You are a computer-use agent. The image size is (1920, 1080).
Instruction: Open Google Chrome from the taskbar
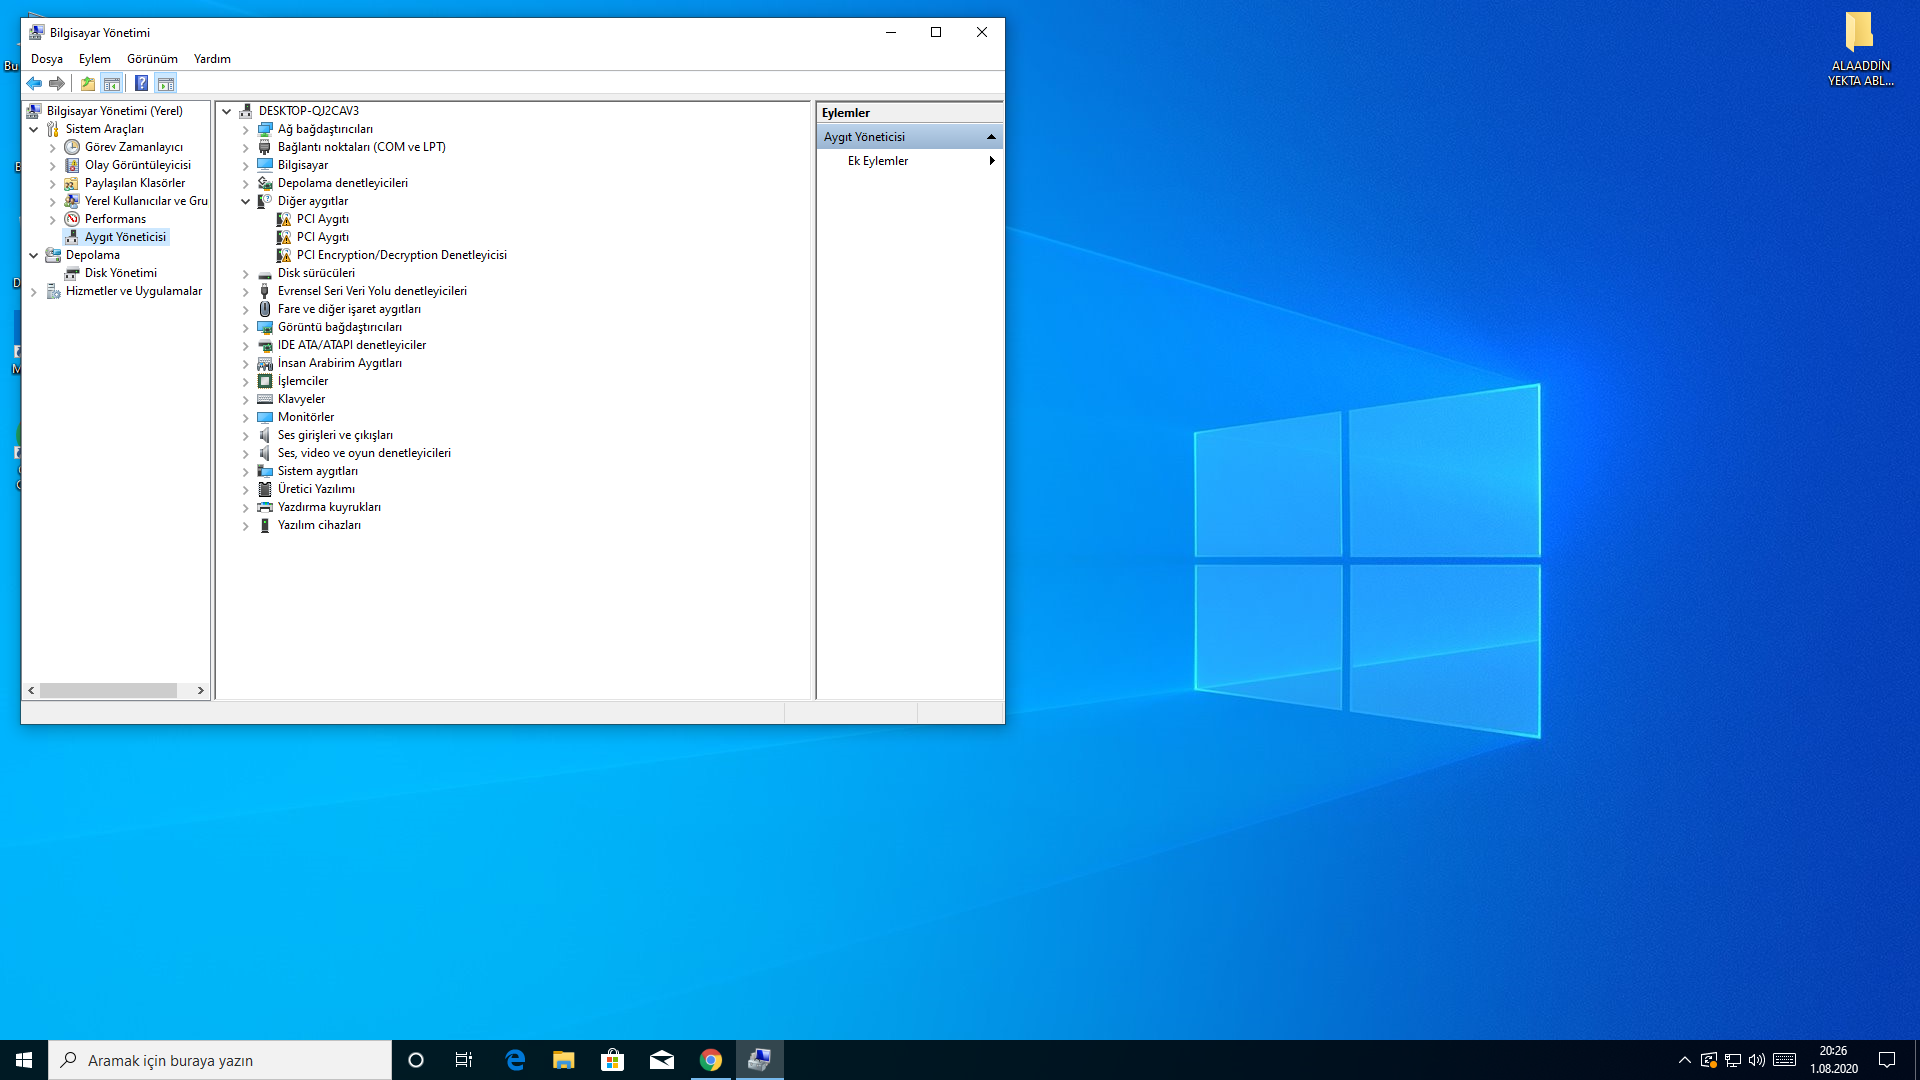710,1060
